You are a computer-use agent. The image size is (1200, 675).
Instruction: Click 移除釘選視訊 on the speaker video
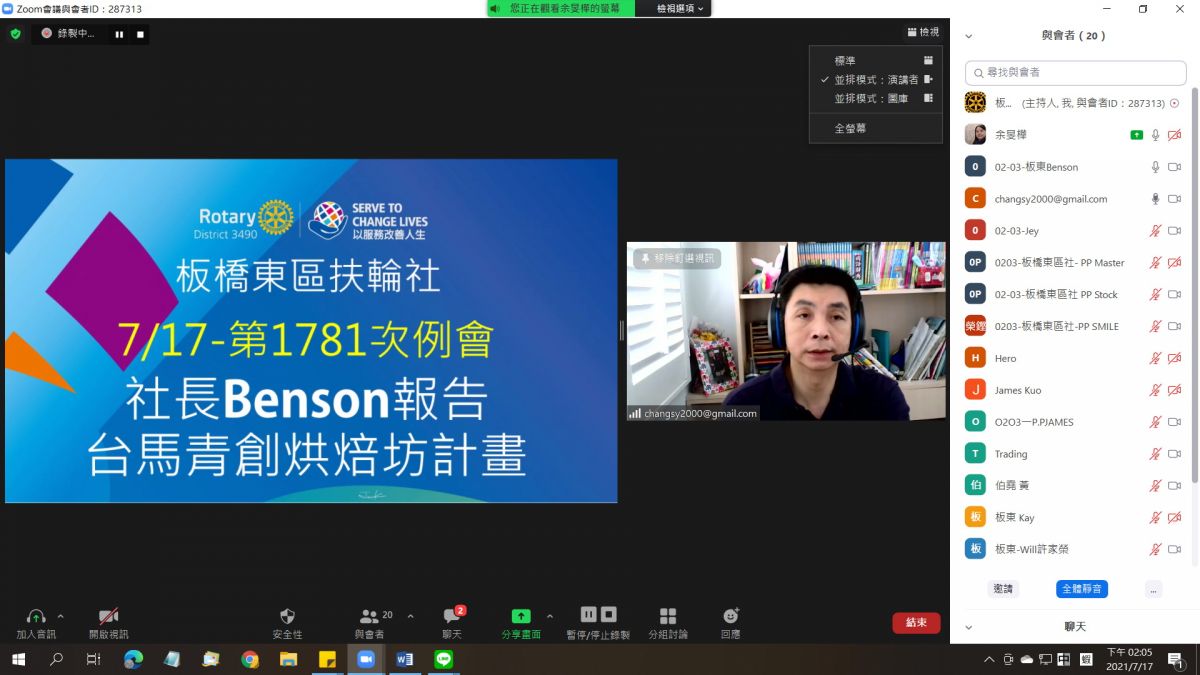tap(677, 258)
